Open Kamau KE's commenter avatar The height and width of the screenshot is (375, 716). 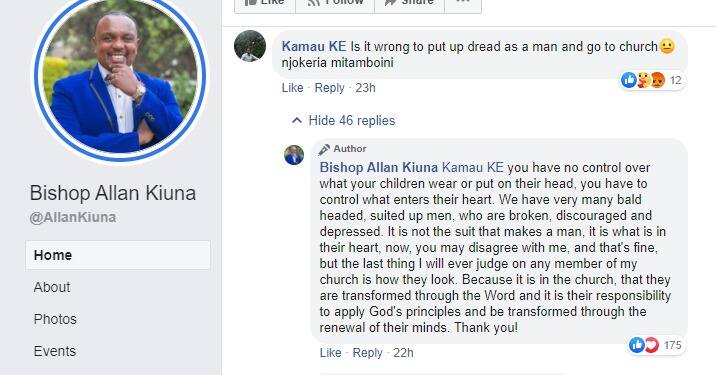pos(250,46)
